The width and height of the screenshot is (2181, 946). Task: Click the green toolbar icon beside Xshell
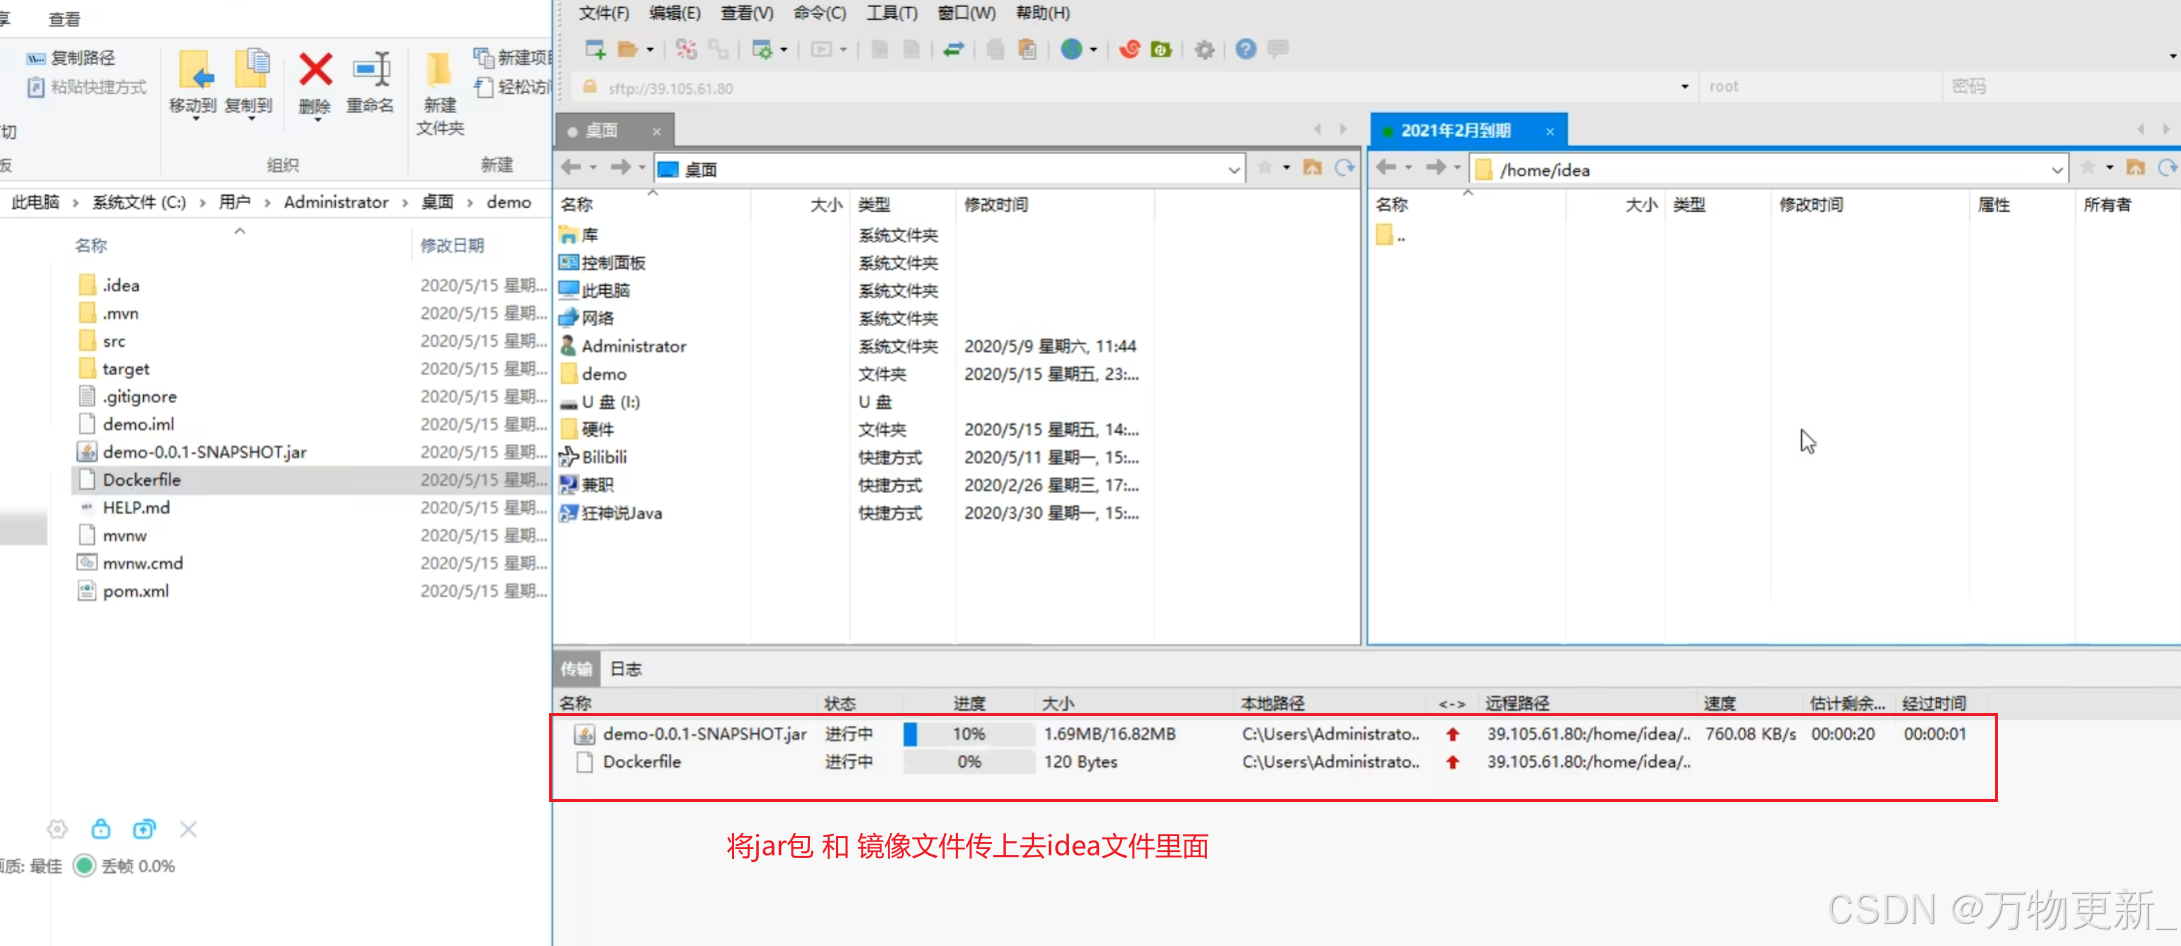pyautogui.click(x=1161, y=49)
